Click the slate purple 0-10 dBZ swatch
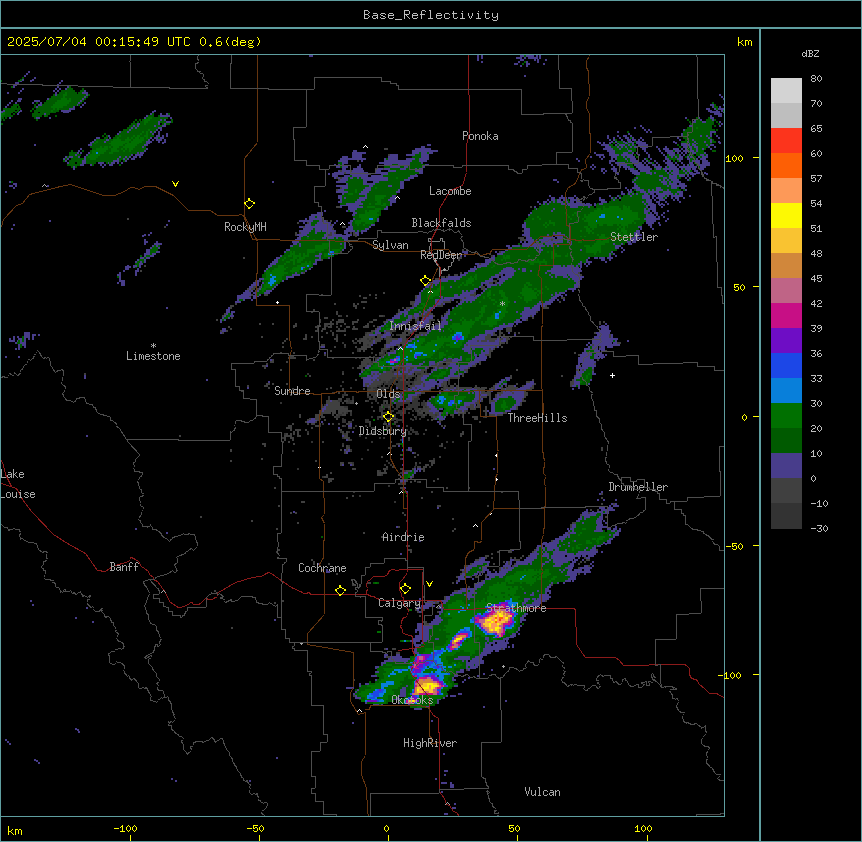This screenshot has height=842, width=862. click(x=786, y=466)
